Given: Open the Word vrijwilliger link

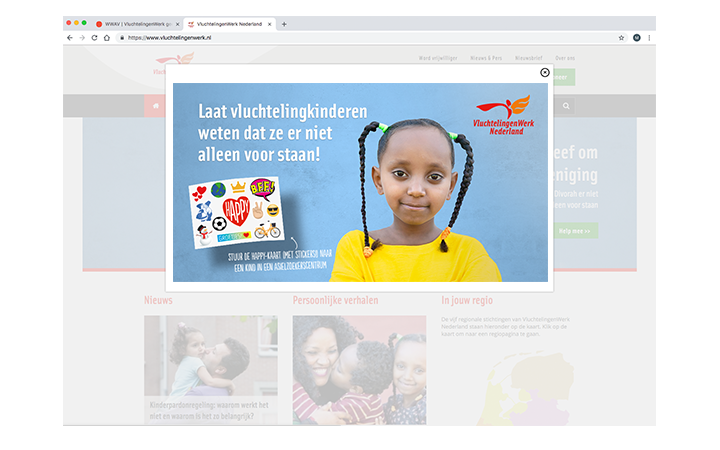Looking at the screenshot, I should 438,58.
